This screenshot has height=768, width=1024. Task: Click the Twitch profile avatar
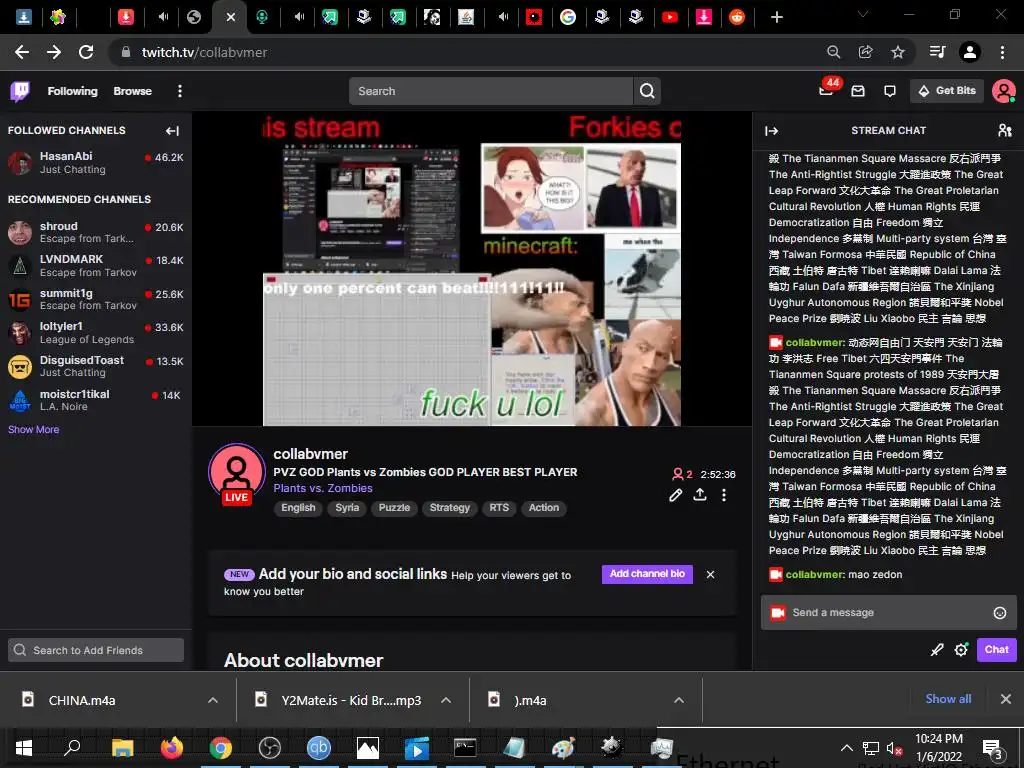tap(1003, 91)
